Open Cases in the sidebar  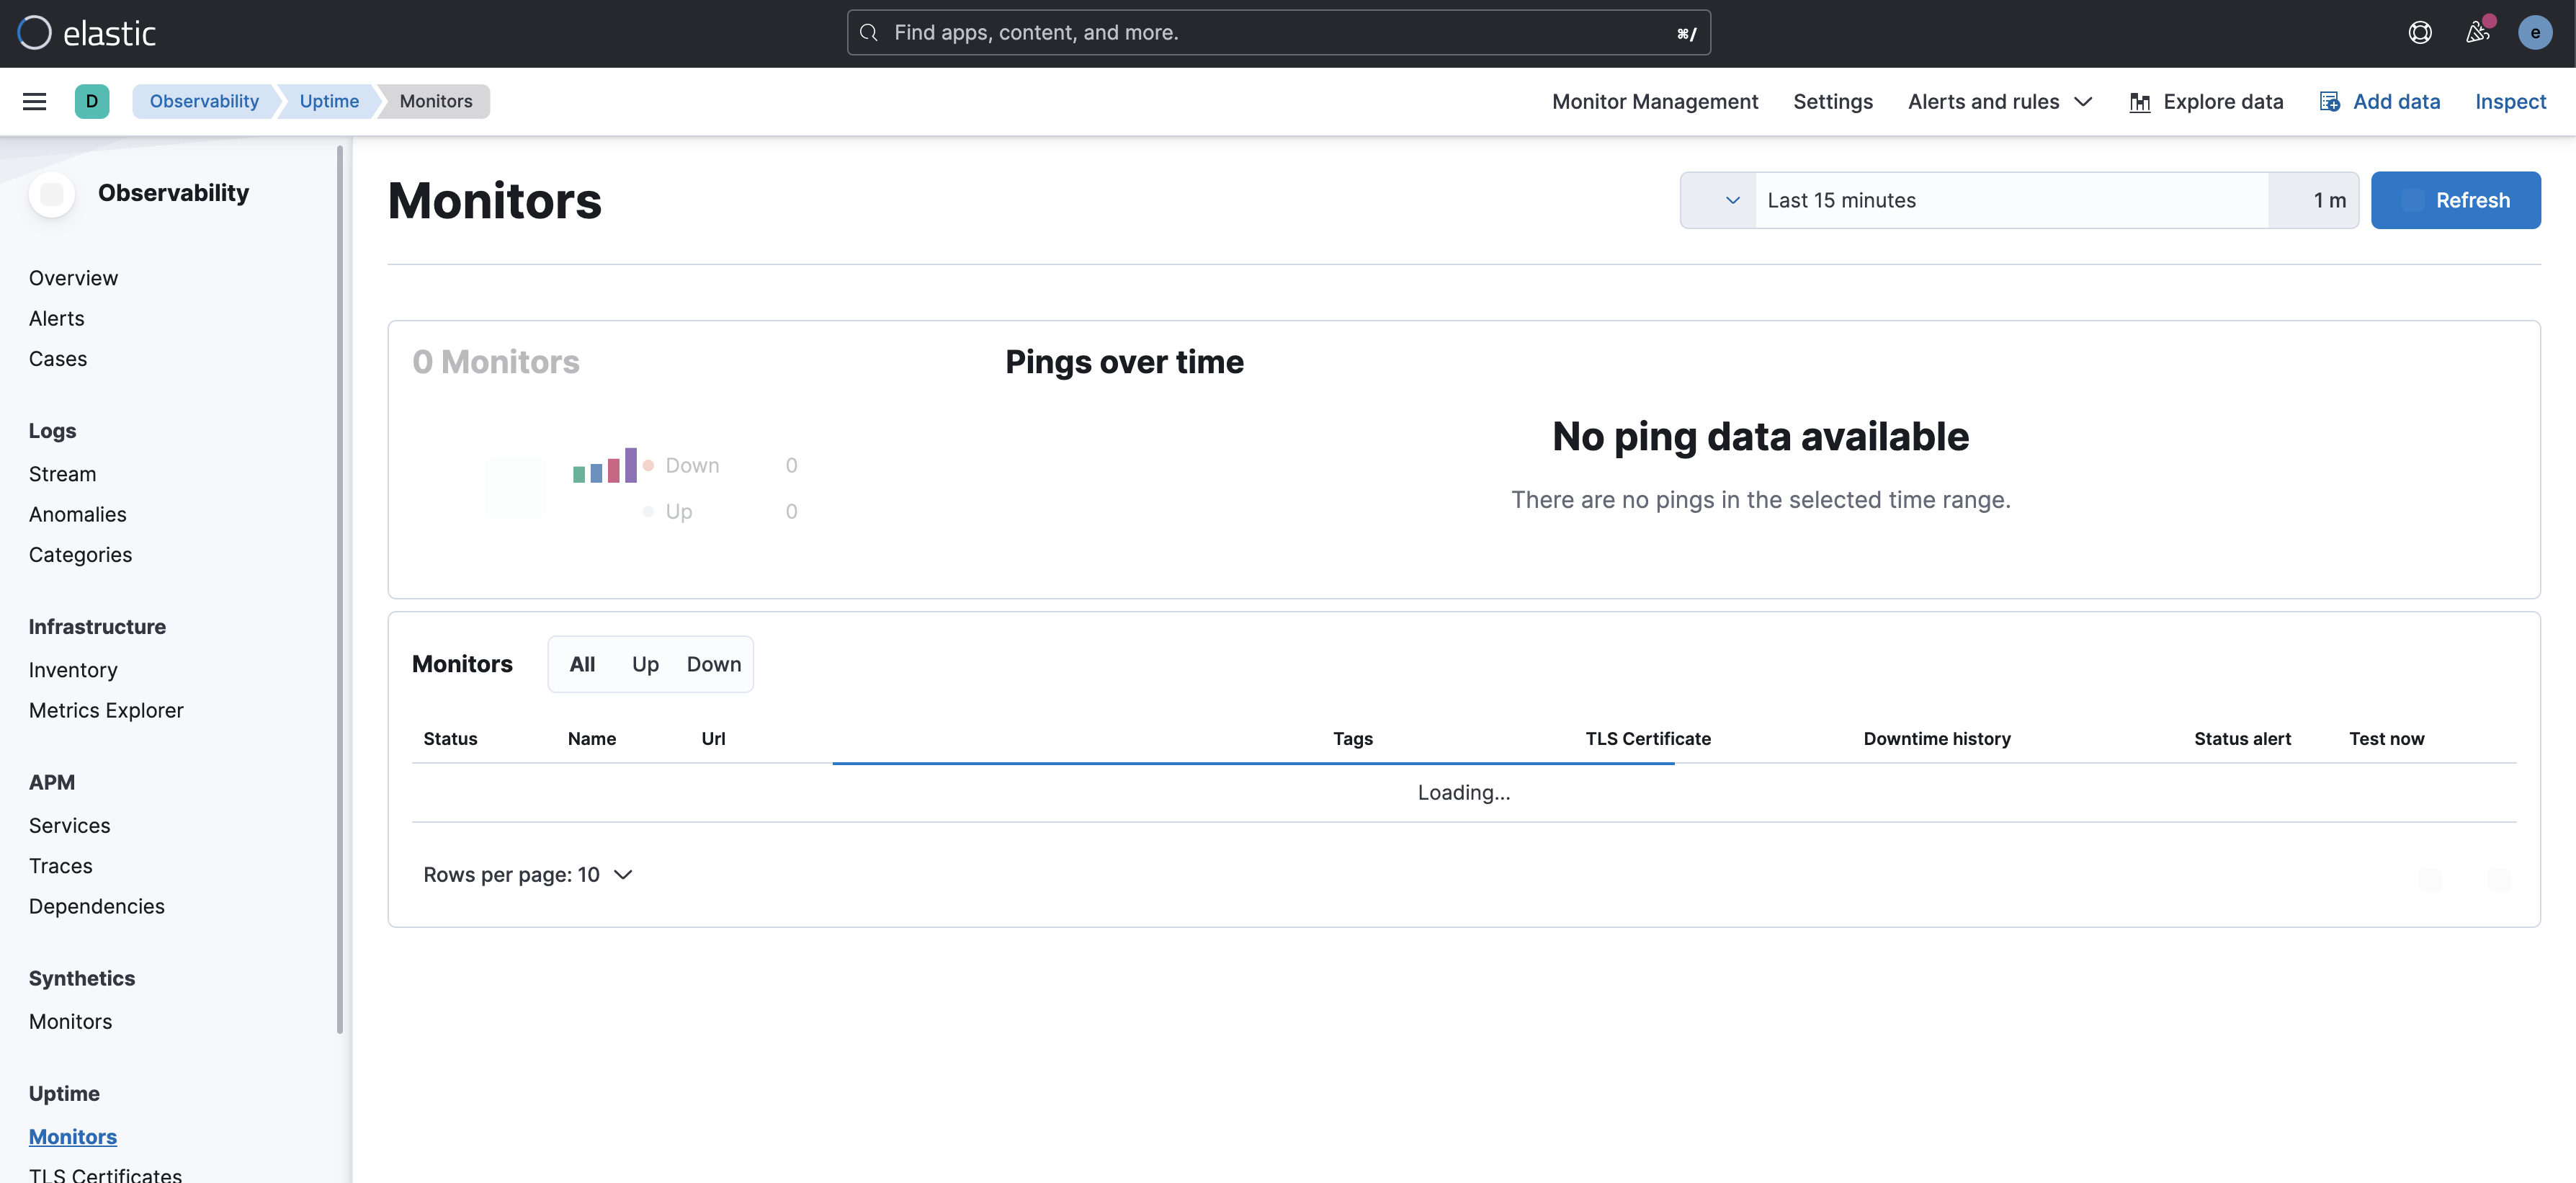pos(58,359)
